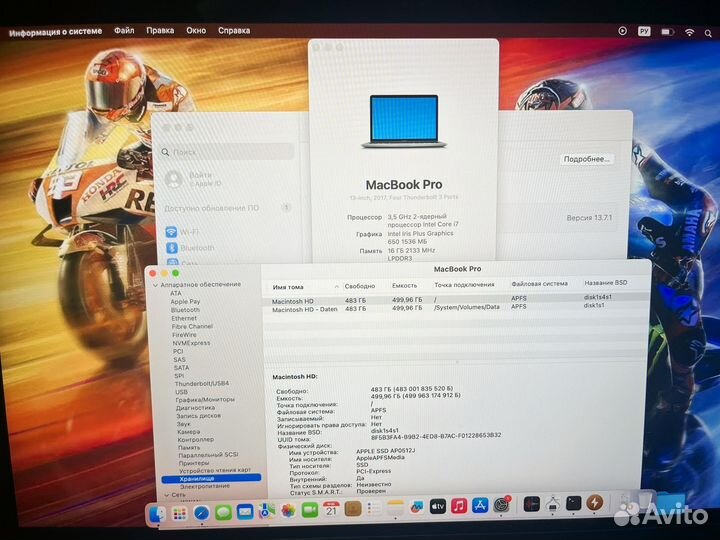
Task: Select Графика/Мониторы in the sidebar
Action: [205, 400]
